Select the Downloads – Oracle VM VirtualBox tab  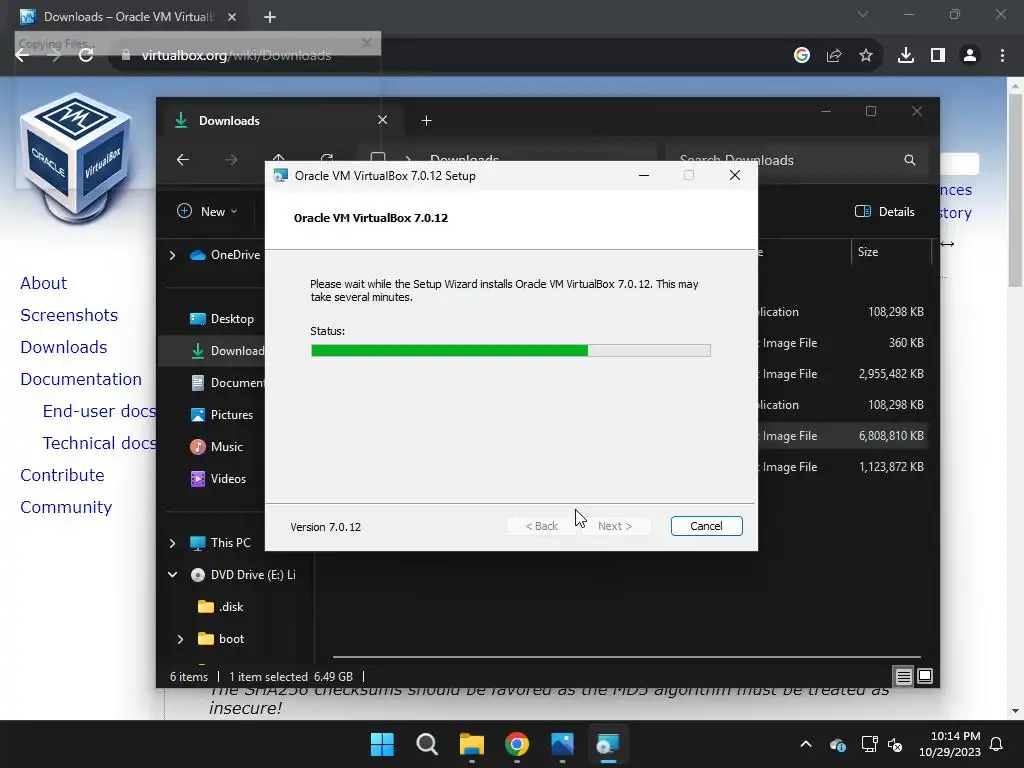[x=129, y=17]
